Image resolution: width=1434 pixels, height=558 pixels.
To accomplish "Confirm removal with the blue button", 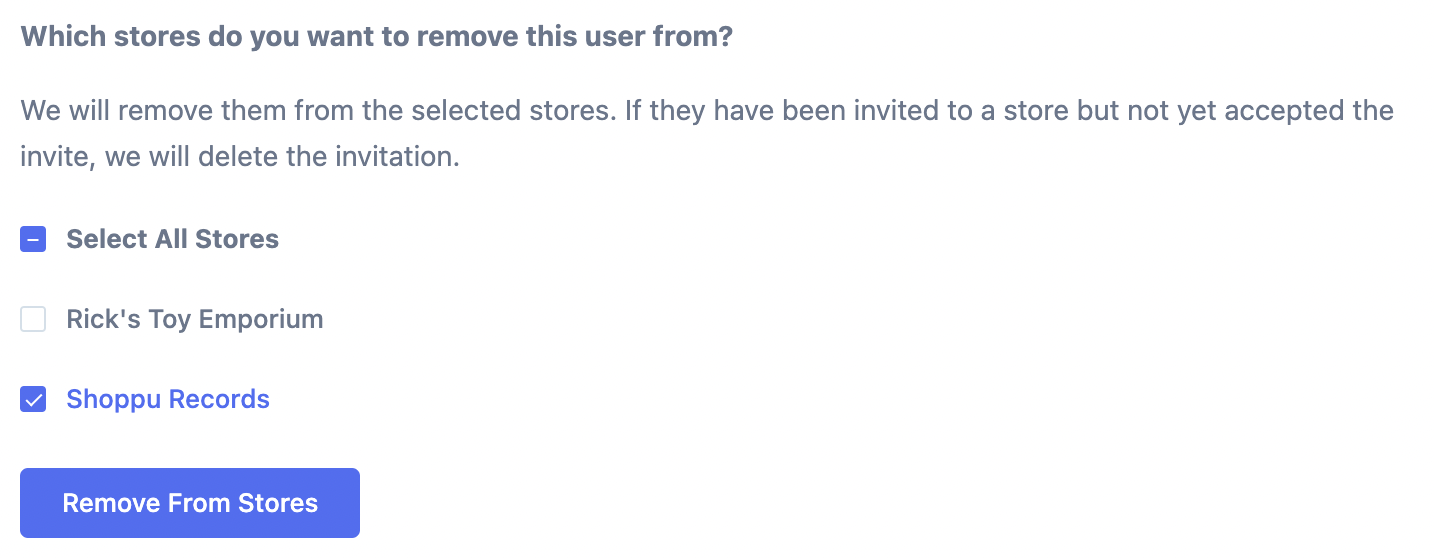I will (190, 503).
